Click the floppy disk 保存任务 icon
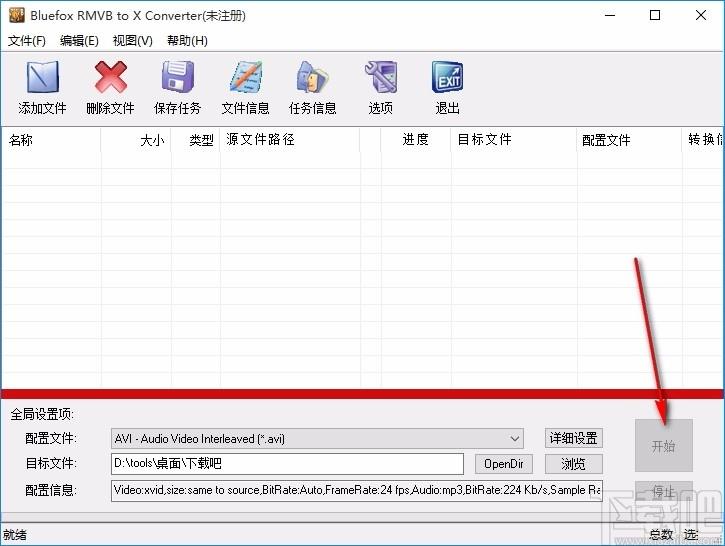This screenshot has width=725, height=546. (x=178, y=77)
